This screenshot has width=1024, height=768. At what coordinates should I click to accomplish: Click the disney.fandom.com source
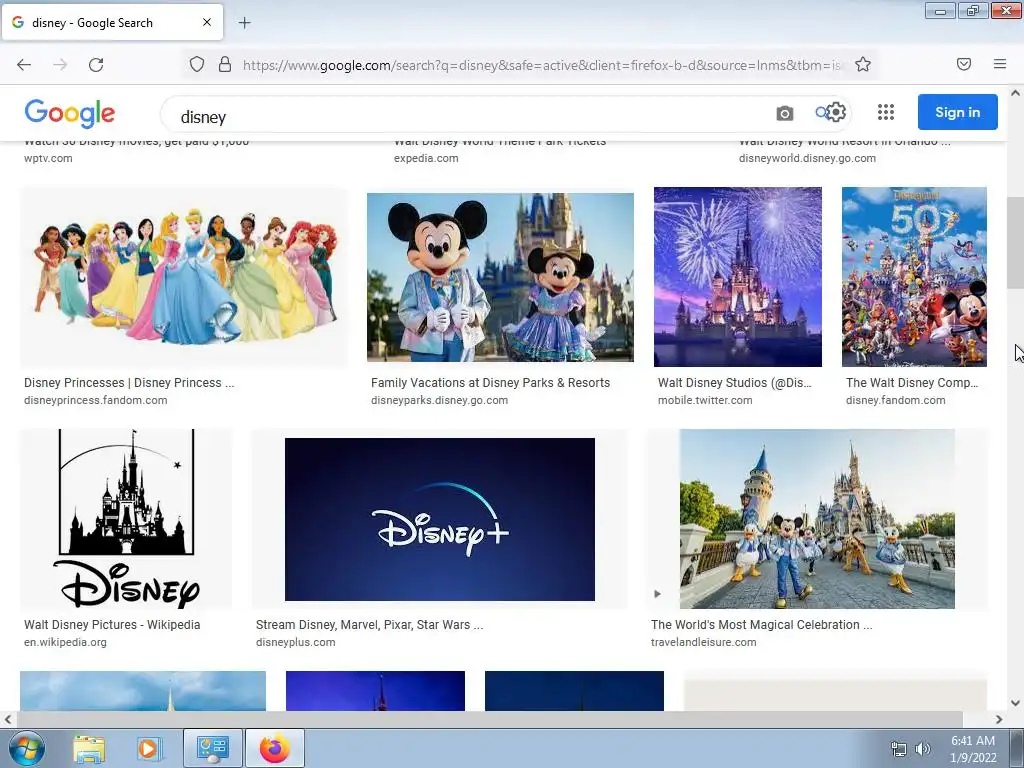click(x=895, y=400)
